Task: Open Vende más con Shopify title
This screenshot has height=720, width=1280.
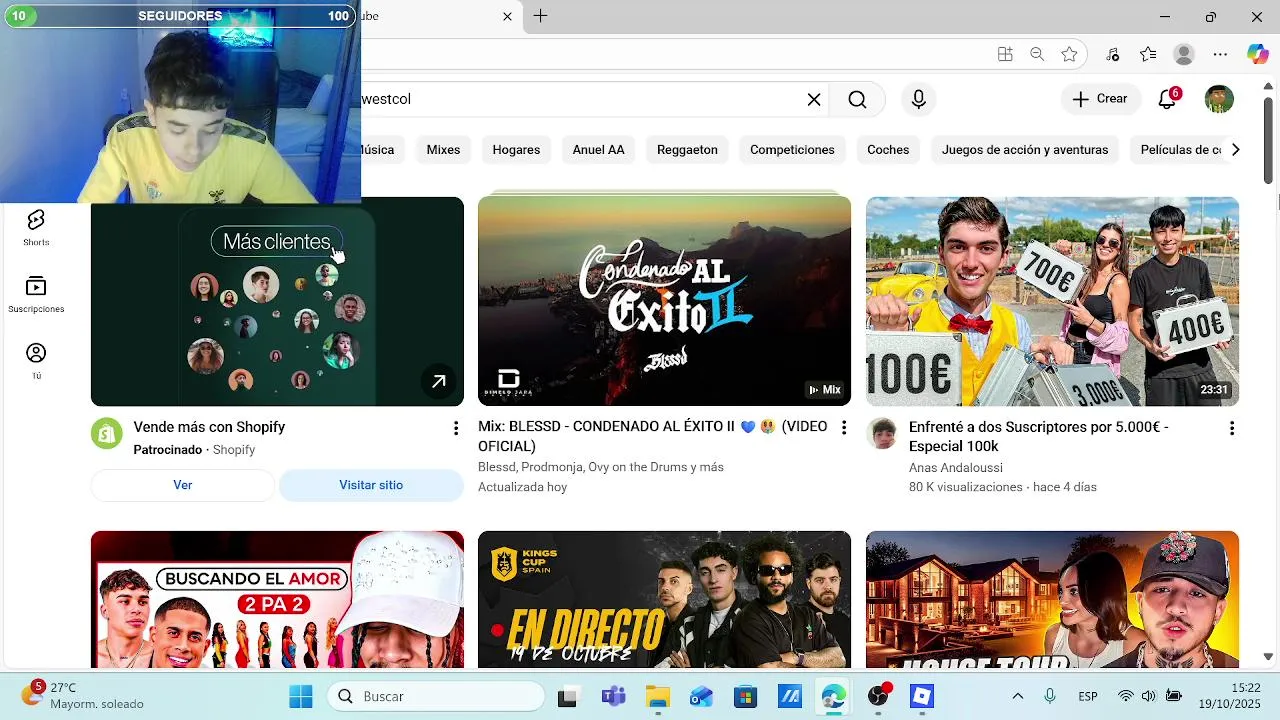Action: point(209,427)
